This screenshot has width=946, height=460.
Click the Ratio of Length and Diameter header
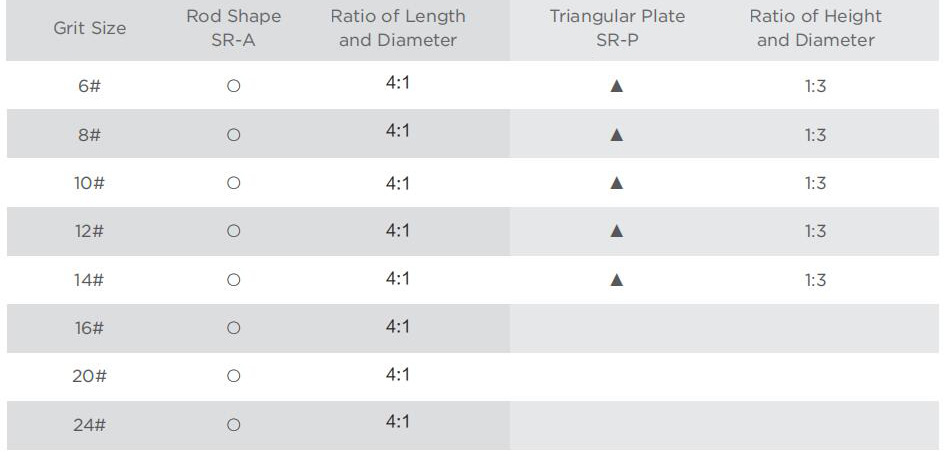pyautogui.click(x=398, y=28)
